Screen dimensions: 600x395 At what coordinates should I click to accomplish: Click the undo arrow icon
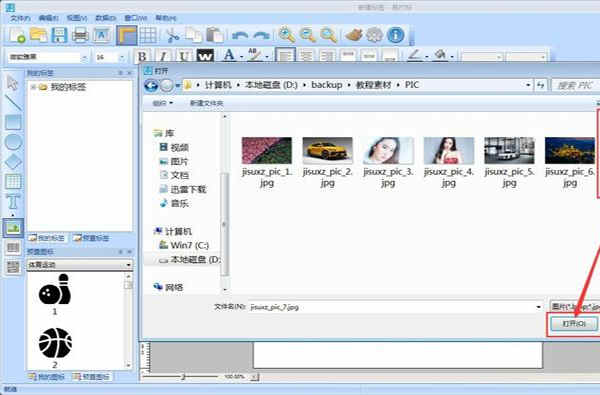coord(240,36)
